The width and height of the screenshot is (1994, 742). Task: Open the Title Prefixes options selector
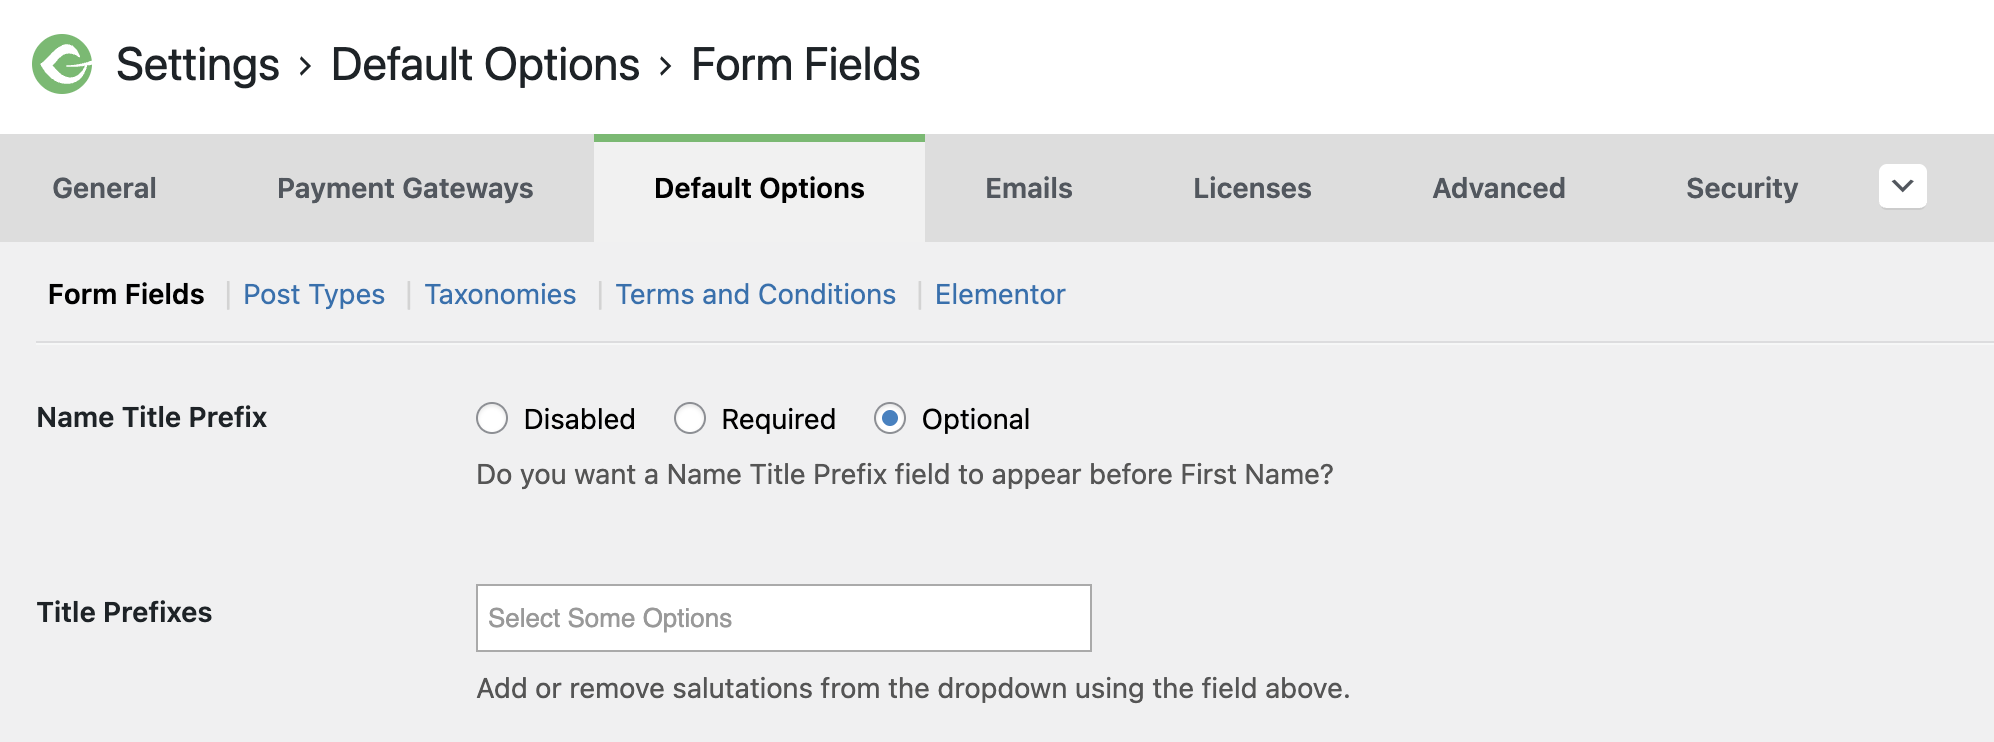[x=783, y=618]
